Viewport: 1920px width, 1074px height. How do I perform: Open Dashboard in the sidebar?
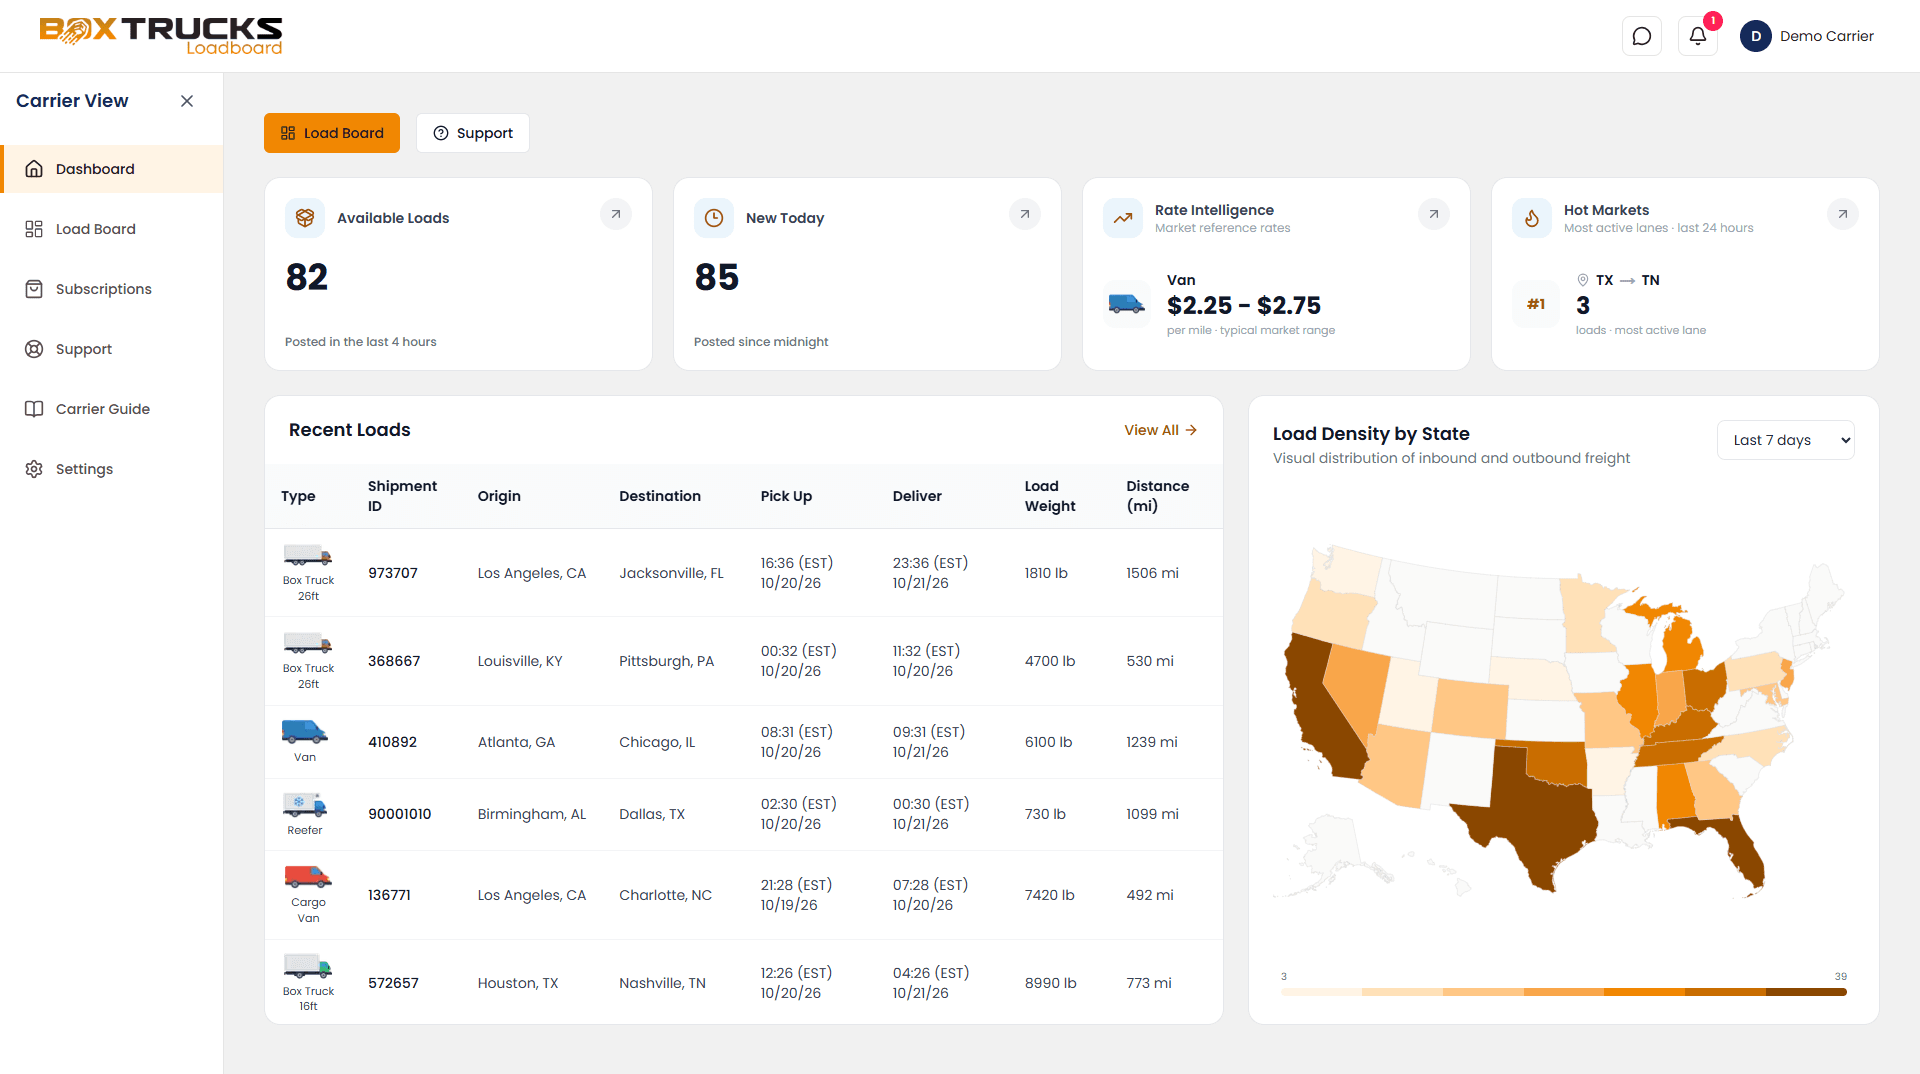pyautogui.click(x=111, y=169)
